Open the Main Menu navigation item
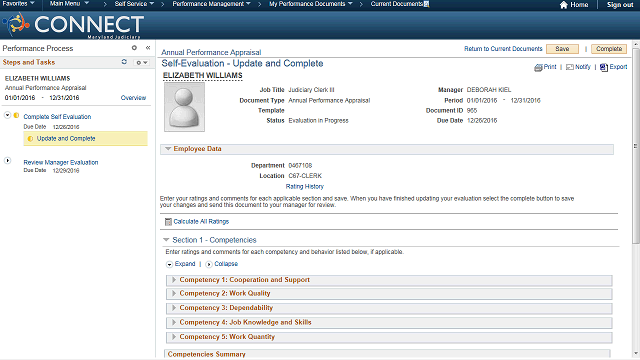 tap(69, 4)
